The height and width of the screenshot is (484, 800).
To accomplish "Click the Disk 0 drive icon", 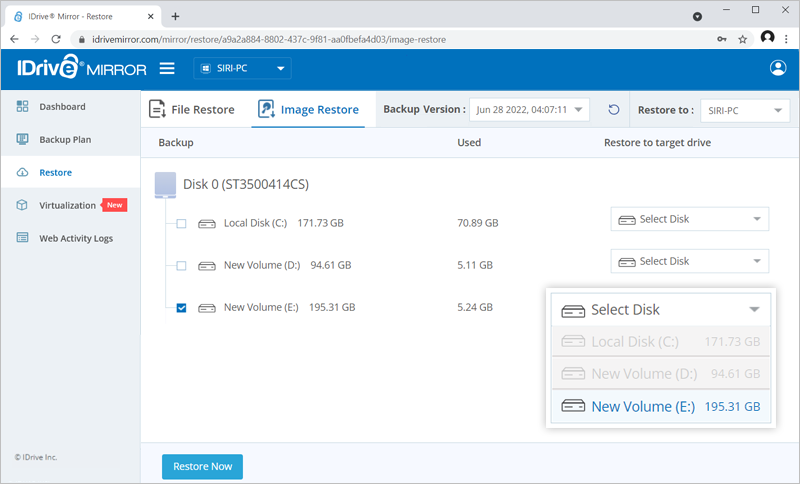I will [165, 185].
